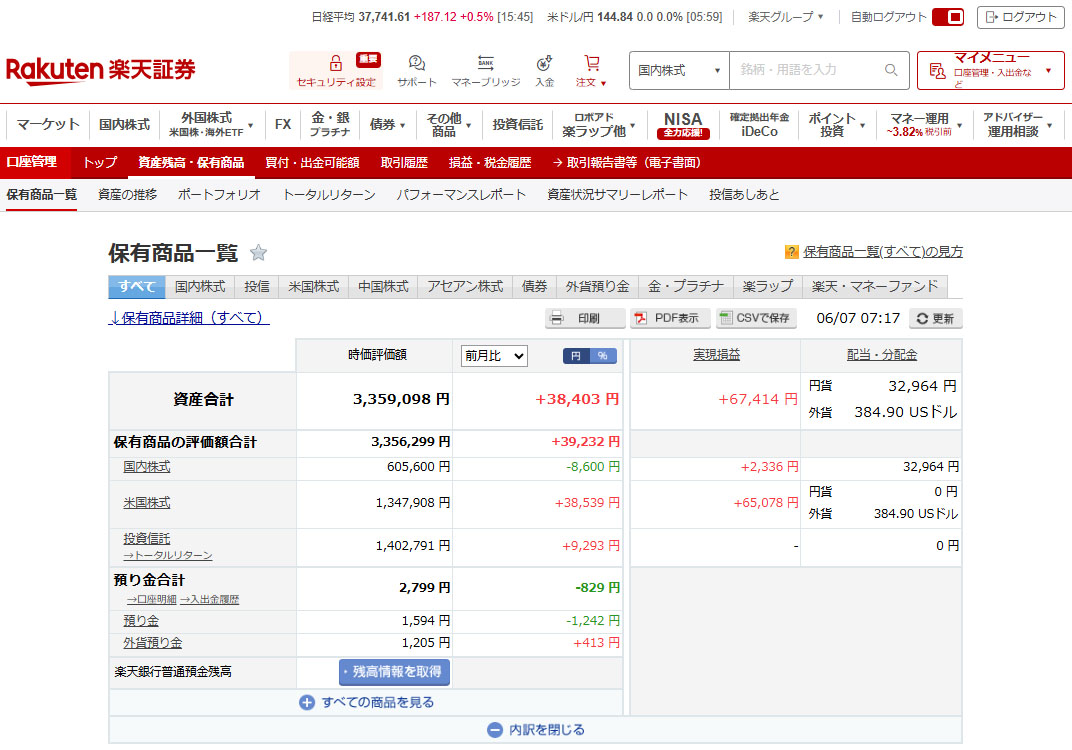Viewport: 1072px width, 750px height.
Task: Switch display to yen (円) mode
Action: pyautogui.click(x=576, y=356)
